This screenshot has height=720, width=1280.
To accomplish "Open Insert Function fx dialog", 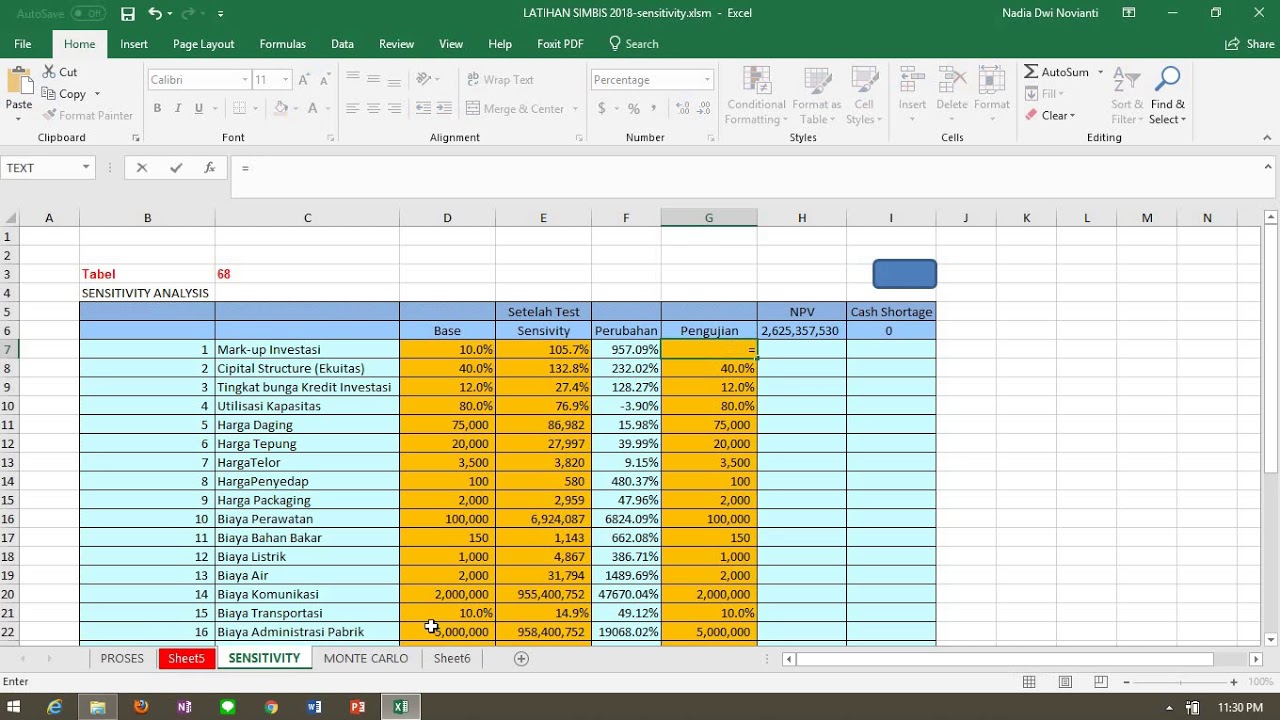I will 210,168.
